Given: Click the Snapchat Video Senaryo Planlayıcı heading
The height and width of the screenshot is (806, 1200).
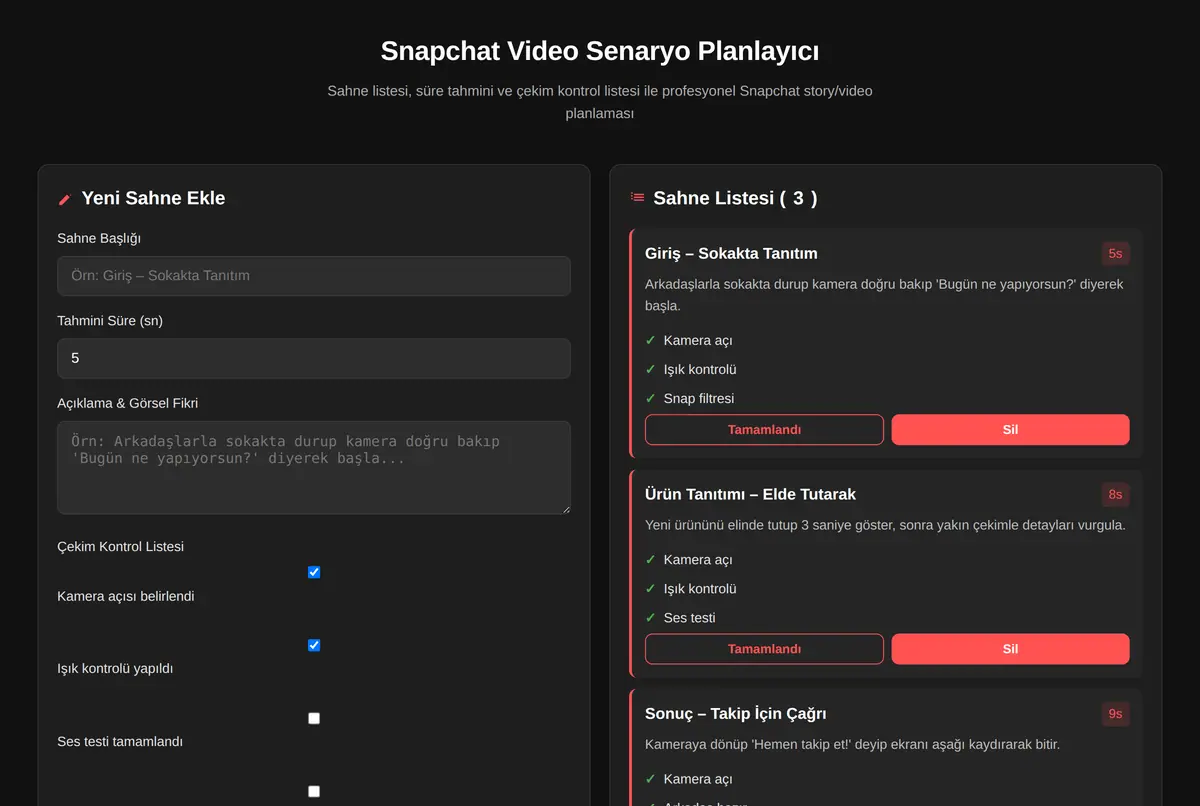Looking at the screenshot, I should tap(600, 51).
